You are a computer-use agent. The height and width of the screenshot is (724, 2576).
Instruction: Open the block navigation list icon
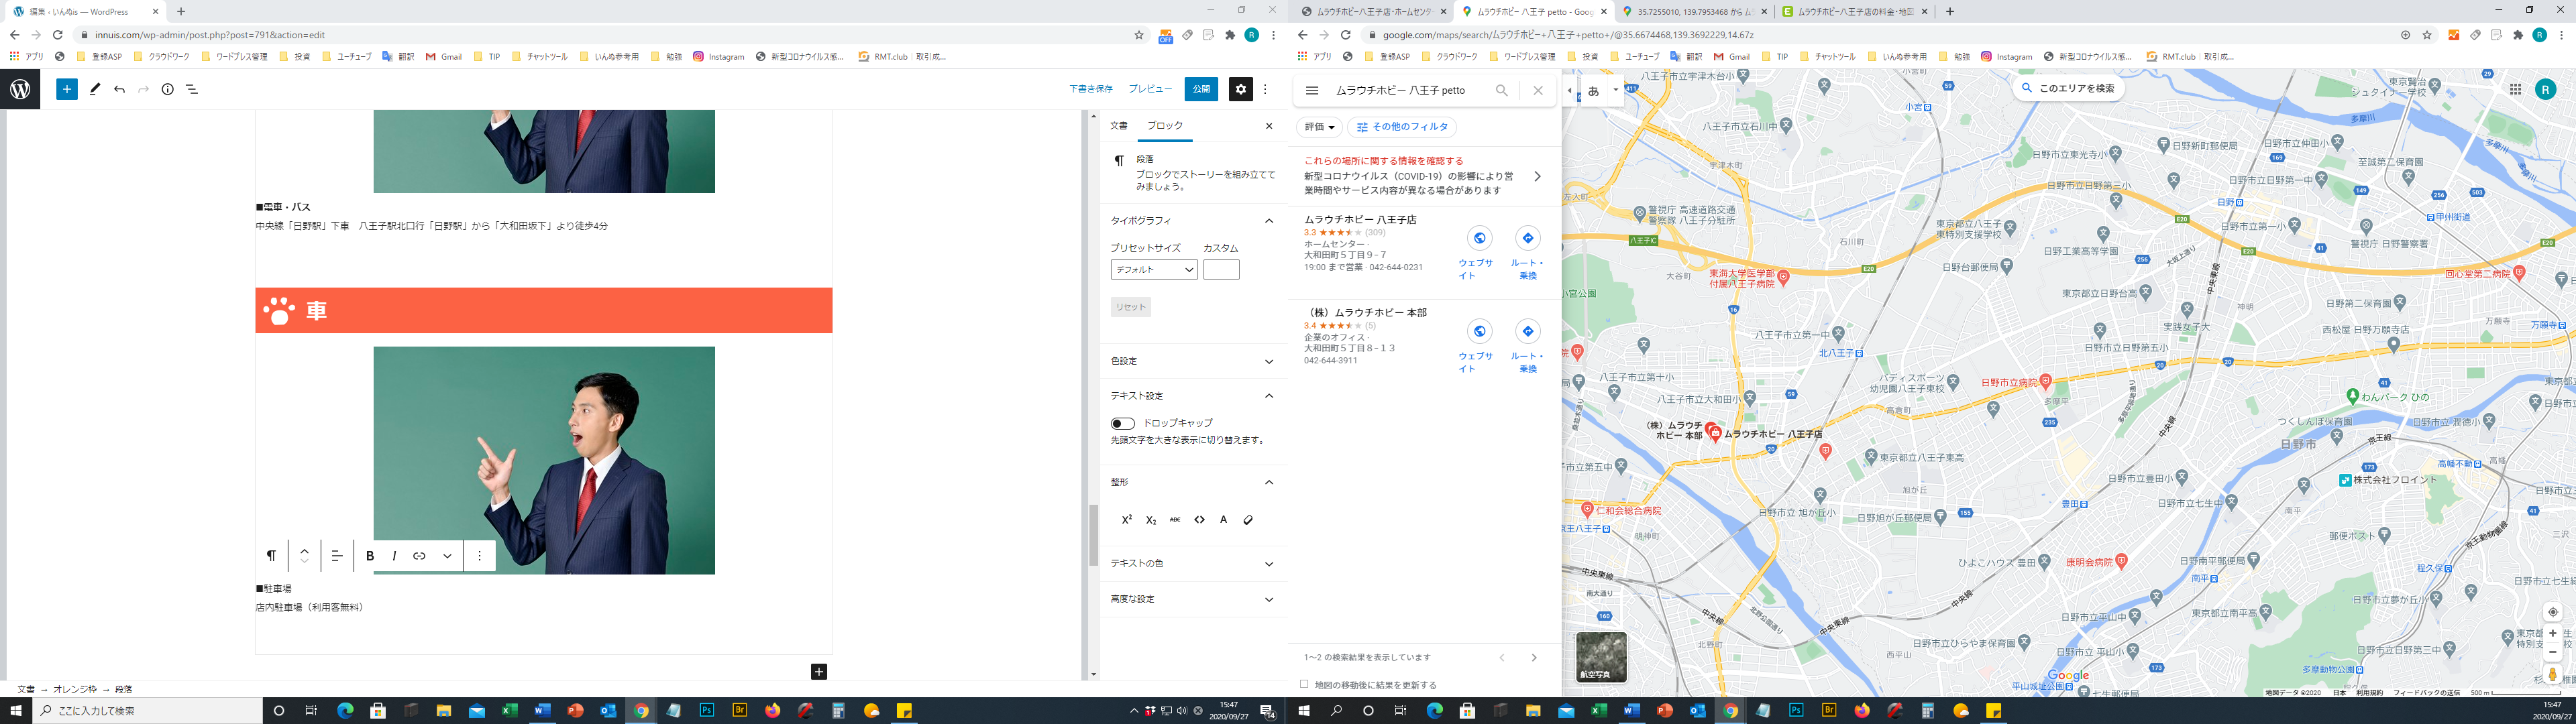[192, 89]
